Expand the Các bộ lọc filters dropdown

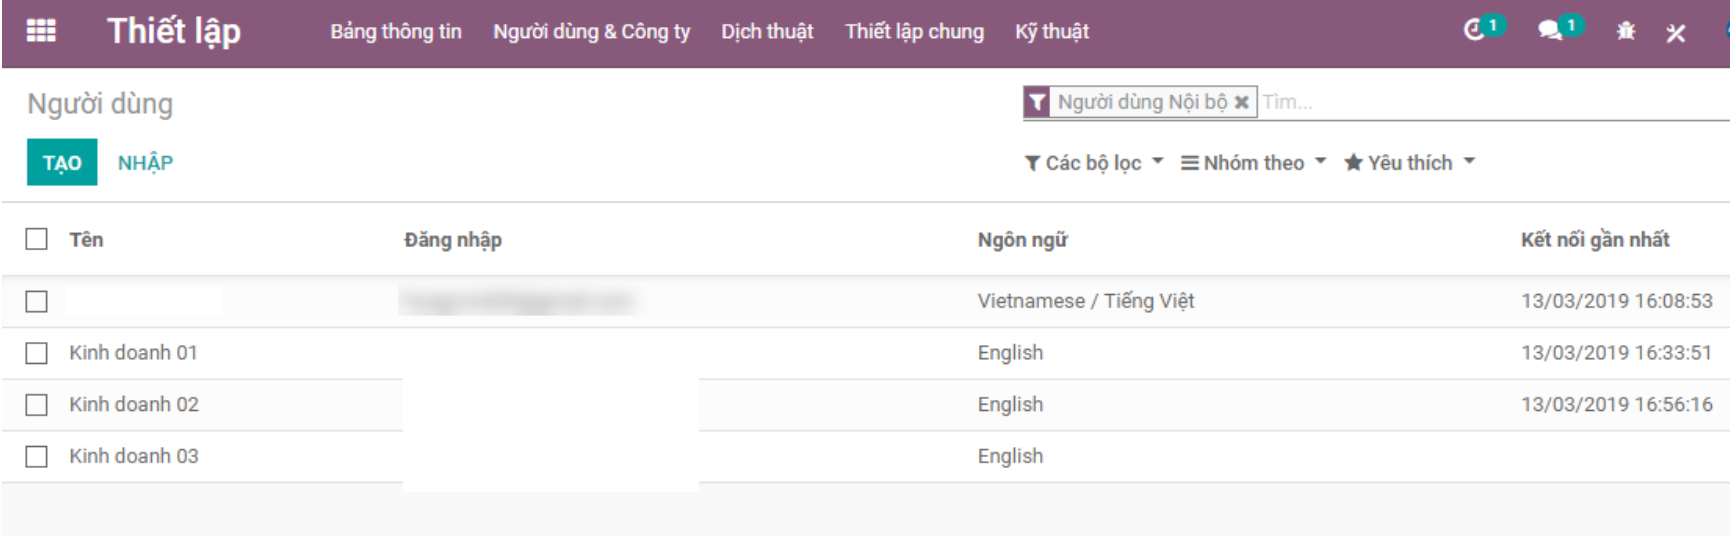coord(1094,163)
